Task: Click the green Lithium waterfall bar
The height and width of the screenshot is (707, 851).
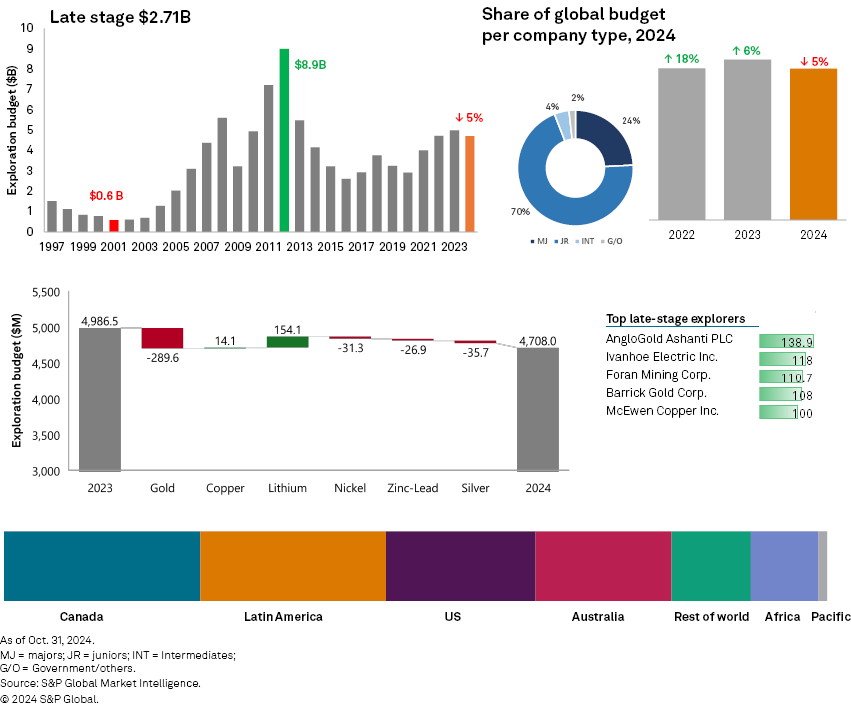Action: (x=288, y=342)
